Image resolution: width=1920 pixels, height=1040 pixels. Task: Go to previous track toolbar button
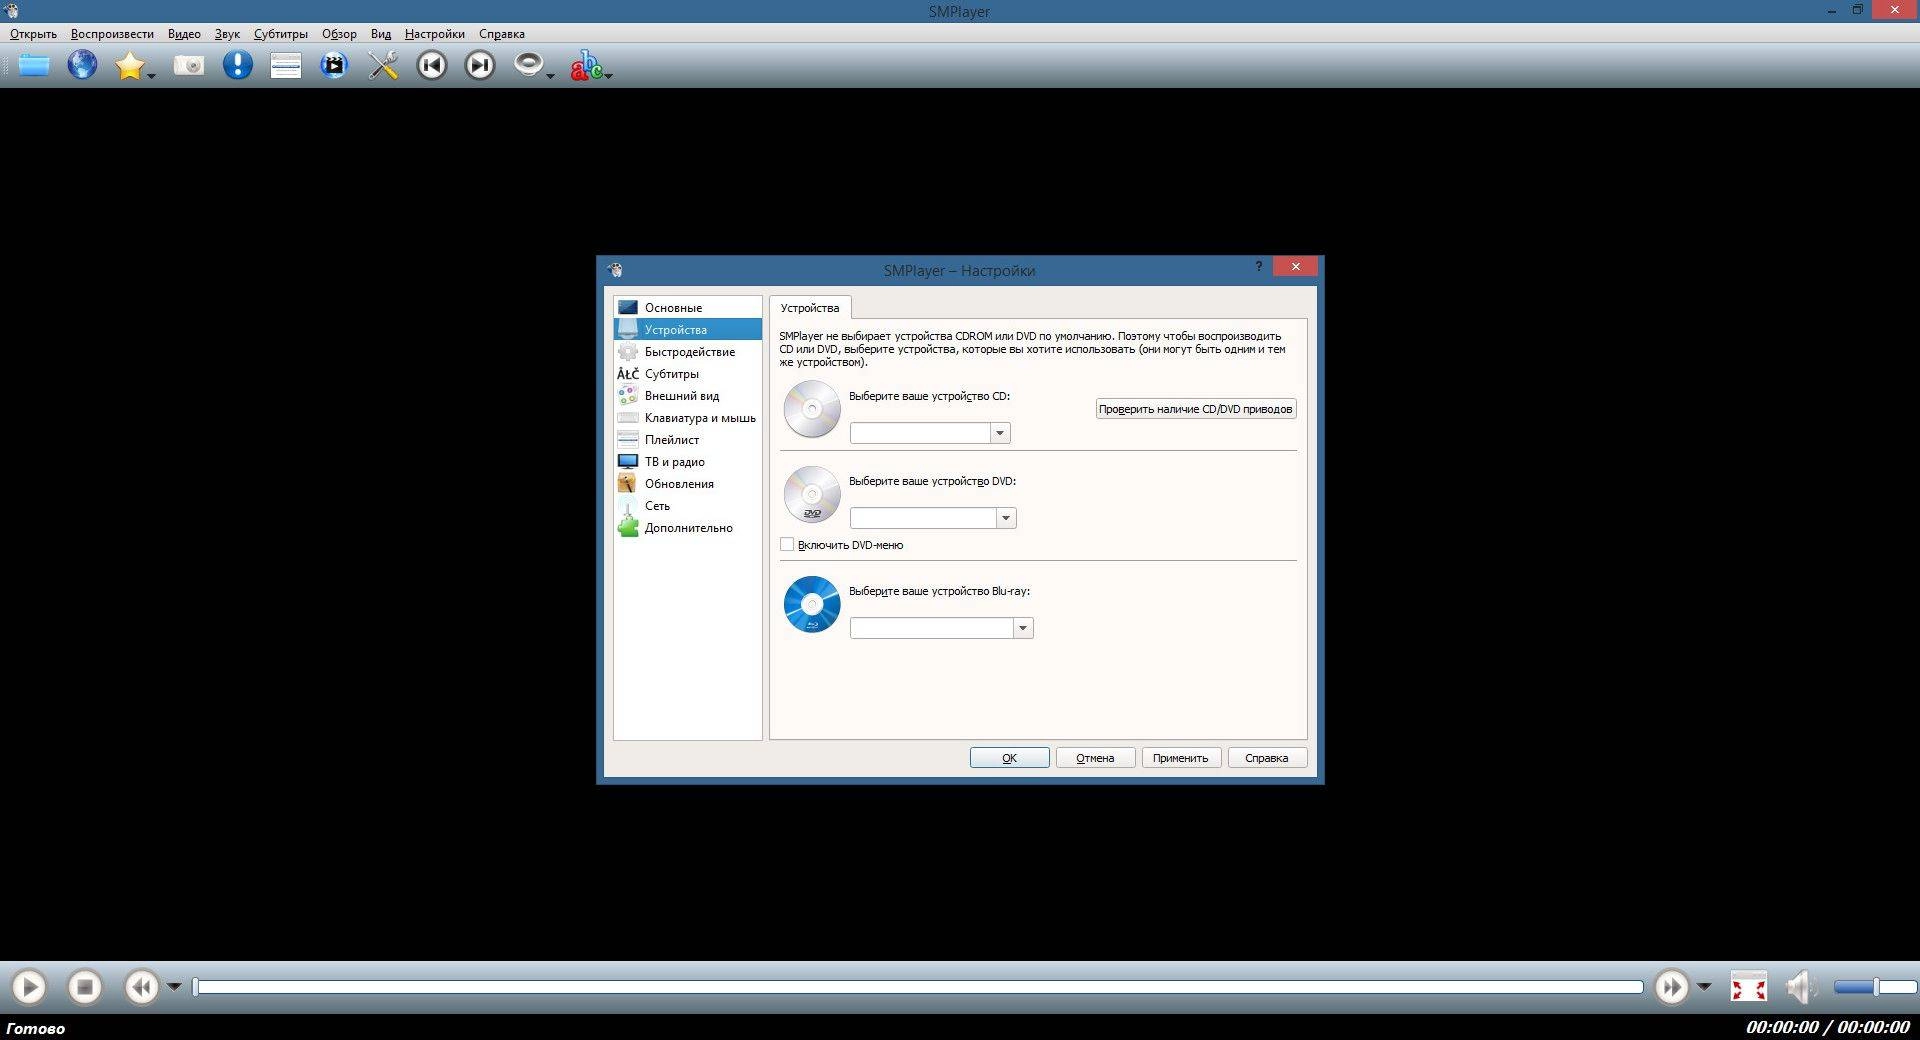[432, 66]
